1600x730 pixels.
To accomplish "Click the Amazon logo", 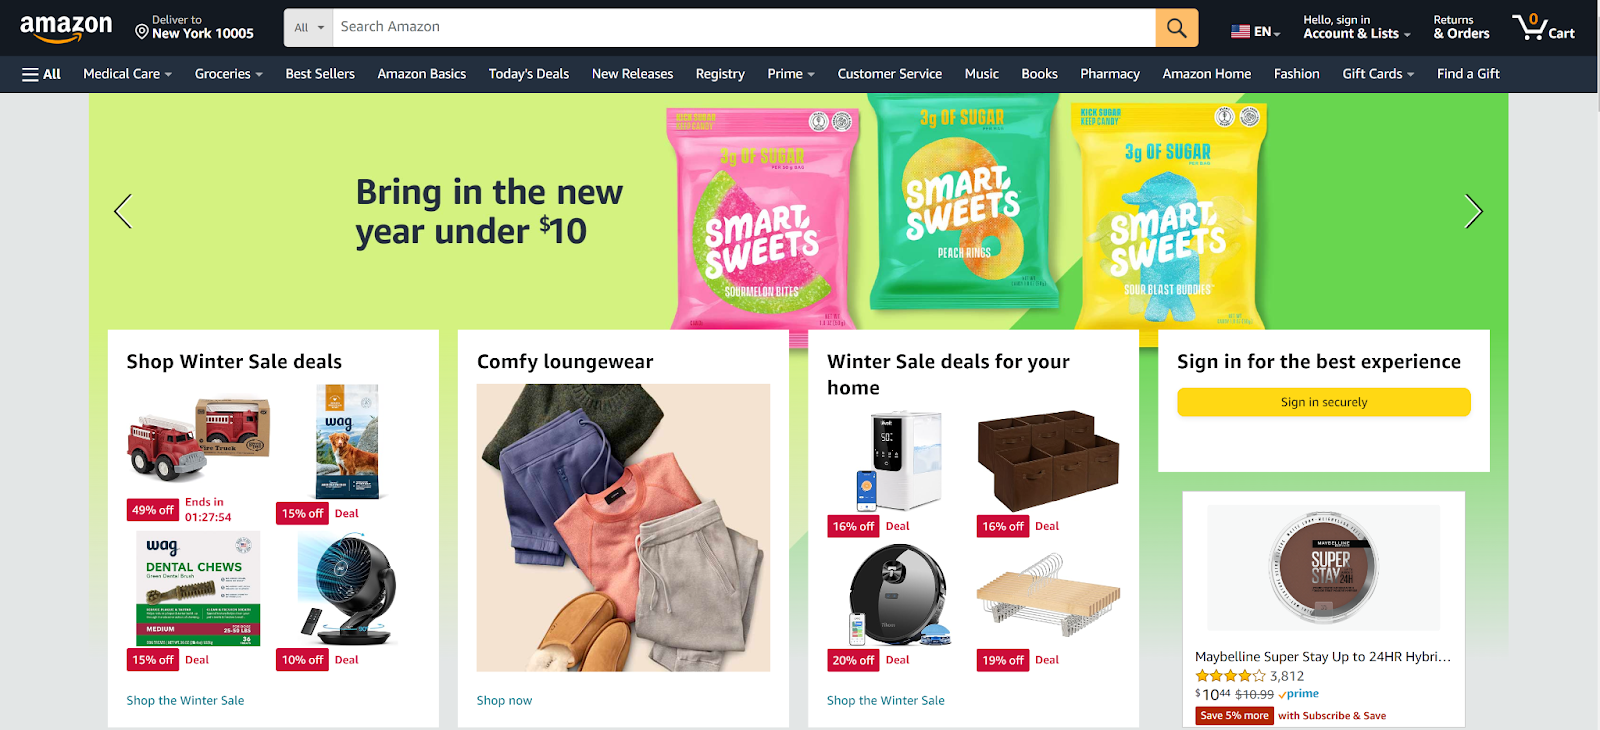I will [66, 28].
